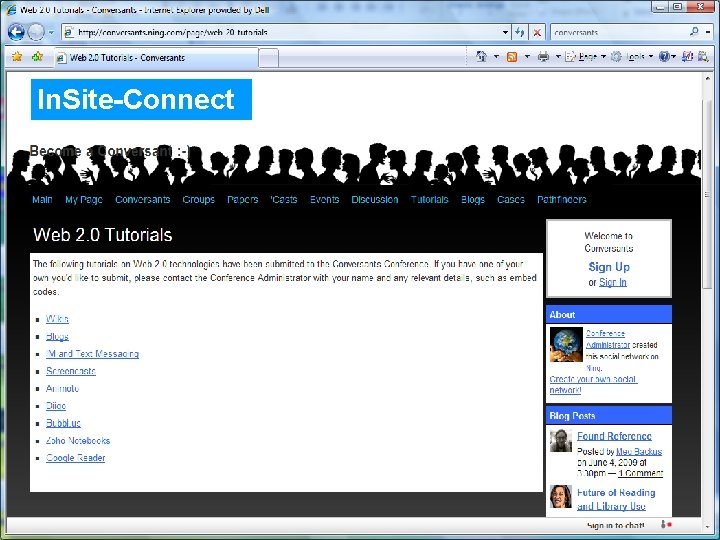Viewport: 720px width, 540px height.
Task: Open the RSS Feeds icon
Action: click(x=512, y=57)
